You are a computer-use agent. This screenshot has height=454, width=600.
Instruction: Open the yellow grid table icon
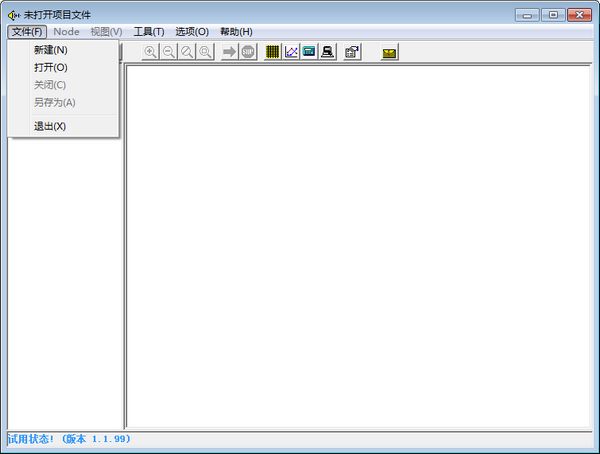click(x=273, y=52)
